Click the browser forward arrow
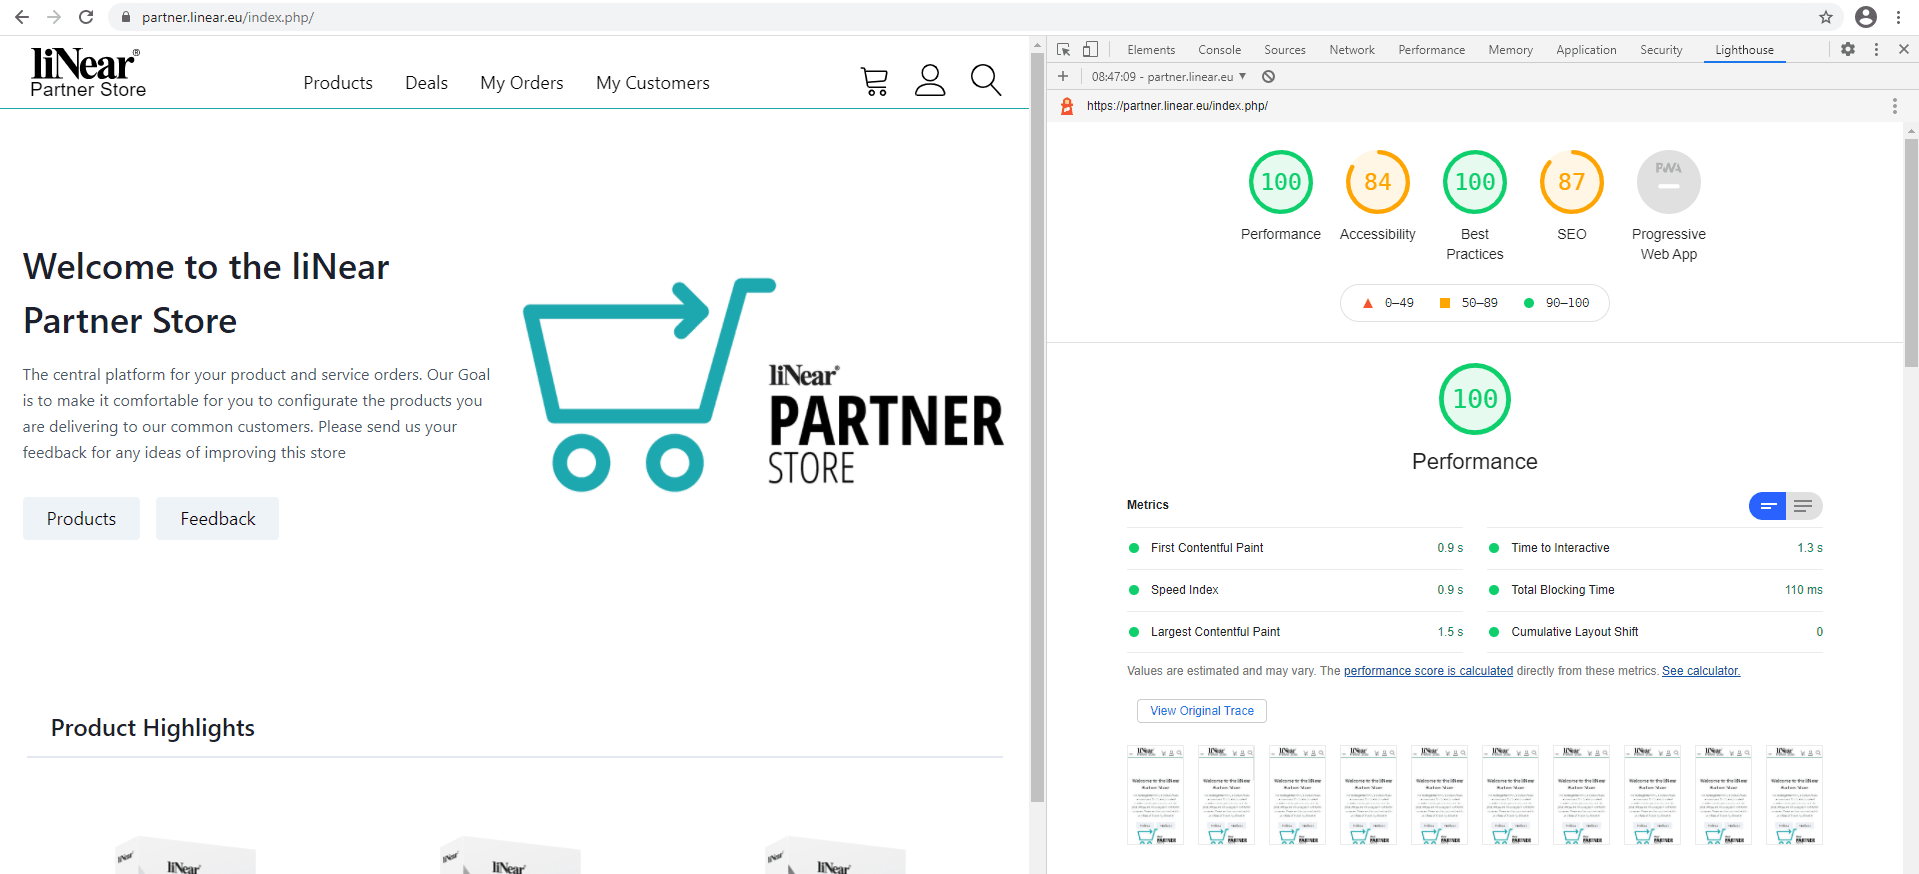The image size is (1919, 874). click(54, 17)
